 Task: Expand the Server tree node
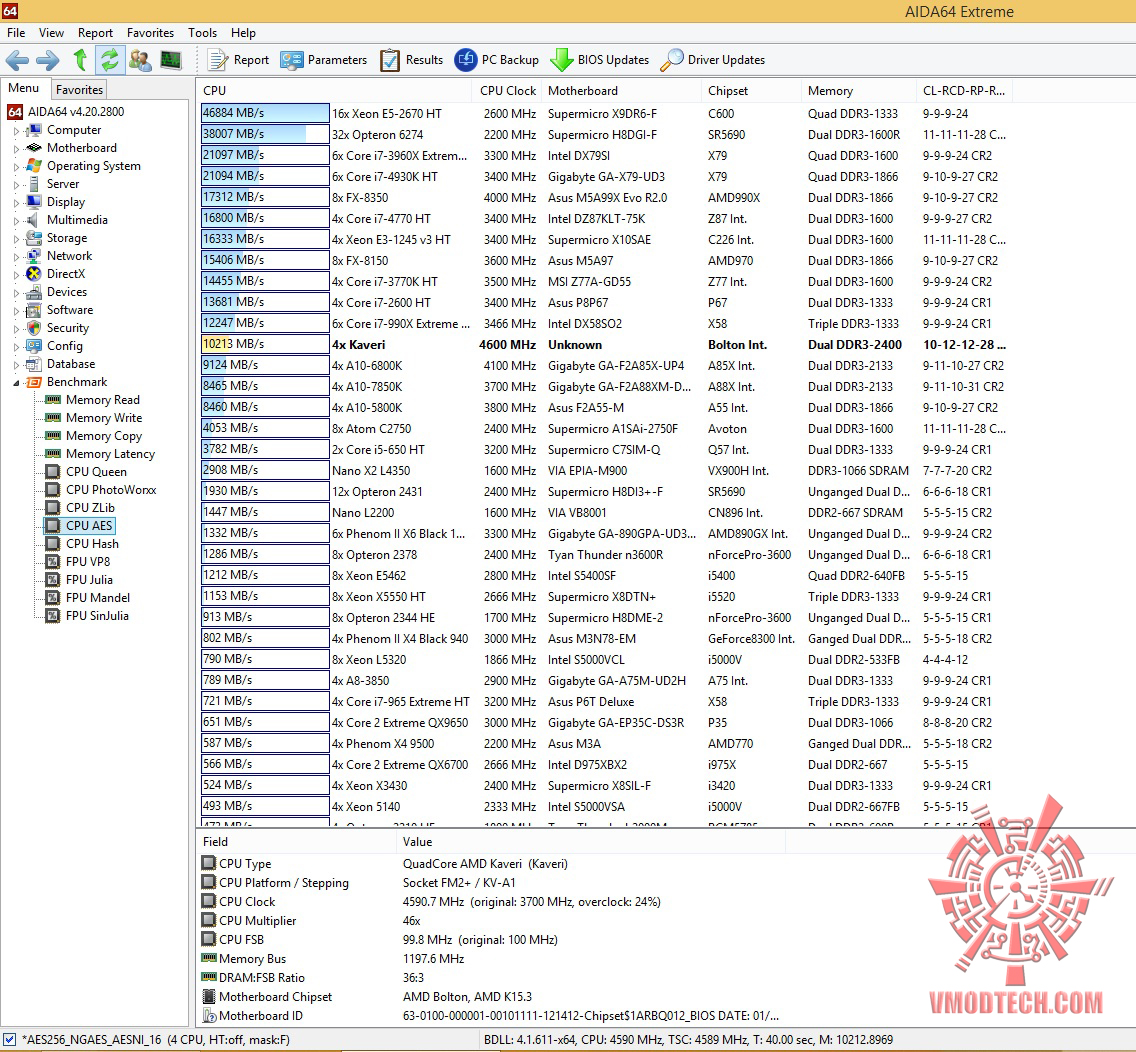pos(17,185)
